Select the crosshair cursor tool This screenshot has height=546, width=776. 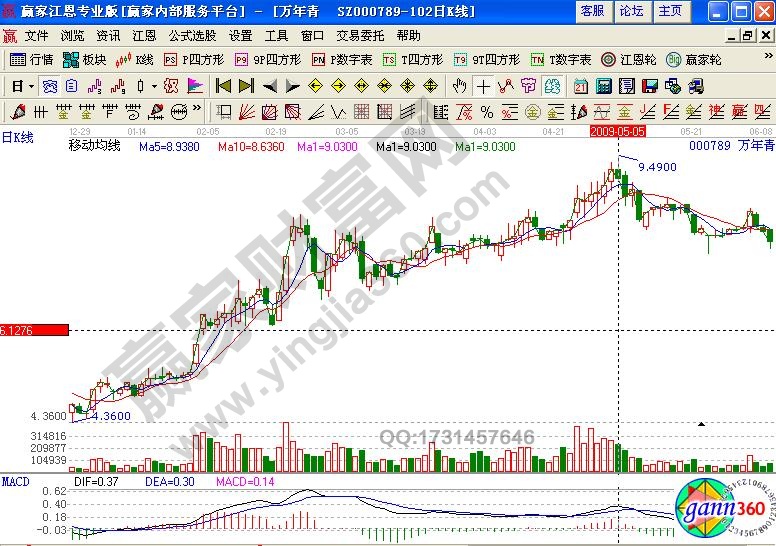pyautogui.click(x=483, y=85)
